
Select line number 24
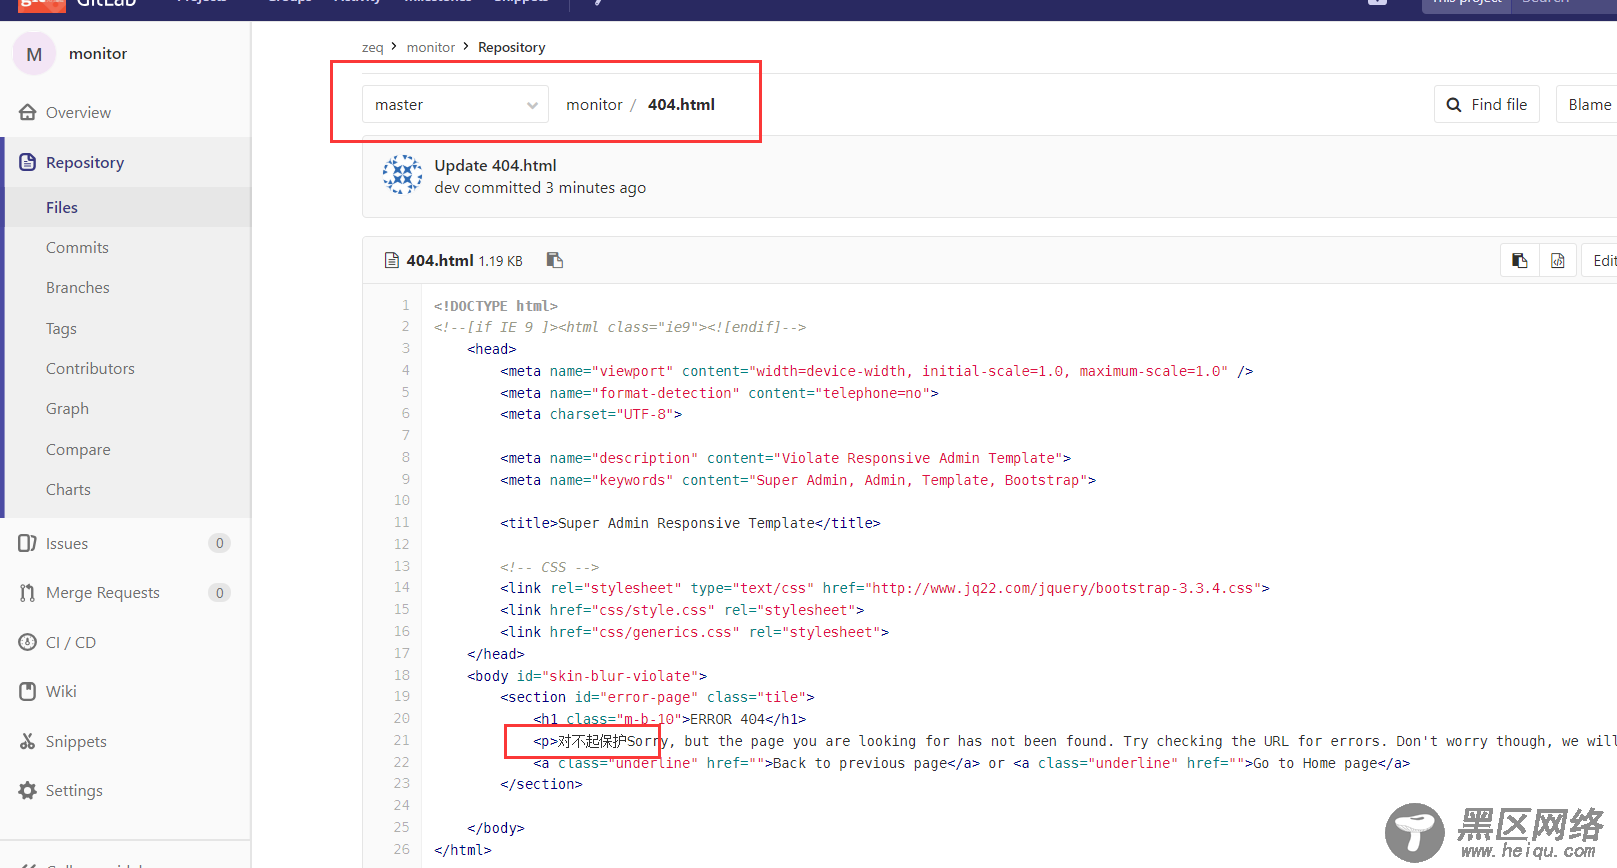click(402, 805)
